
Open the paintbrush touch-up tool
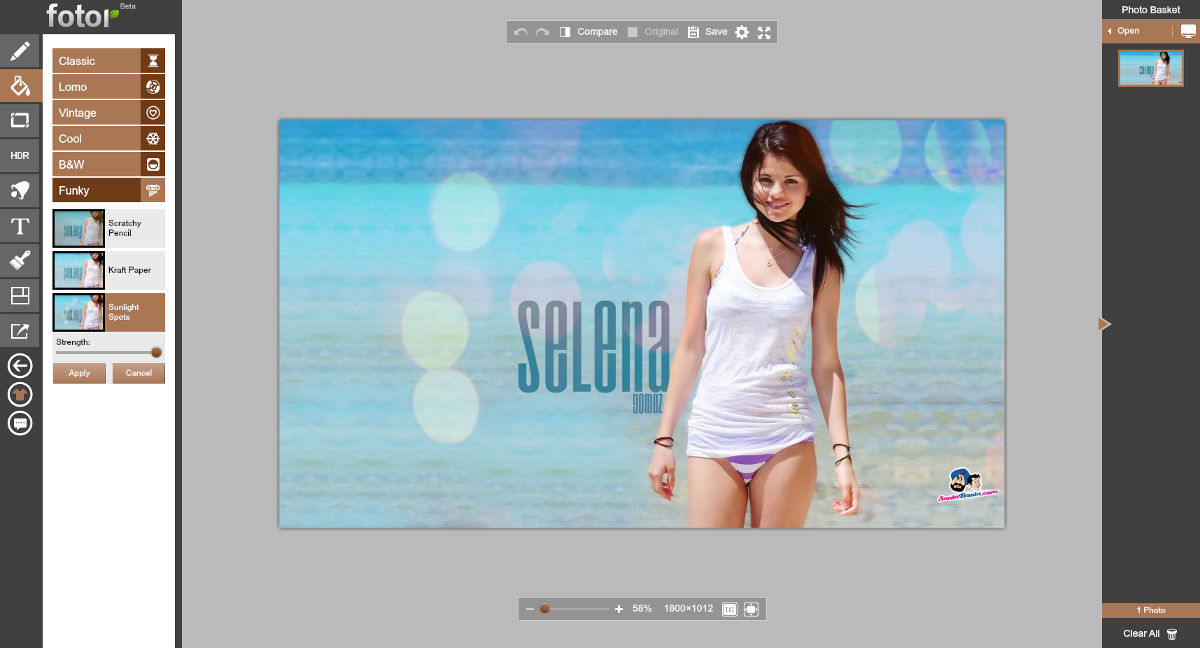[x=20, y=261]
